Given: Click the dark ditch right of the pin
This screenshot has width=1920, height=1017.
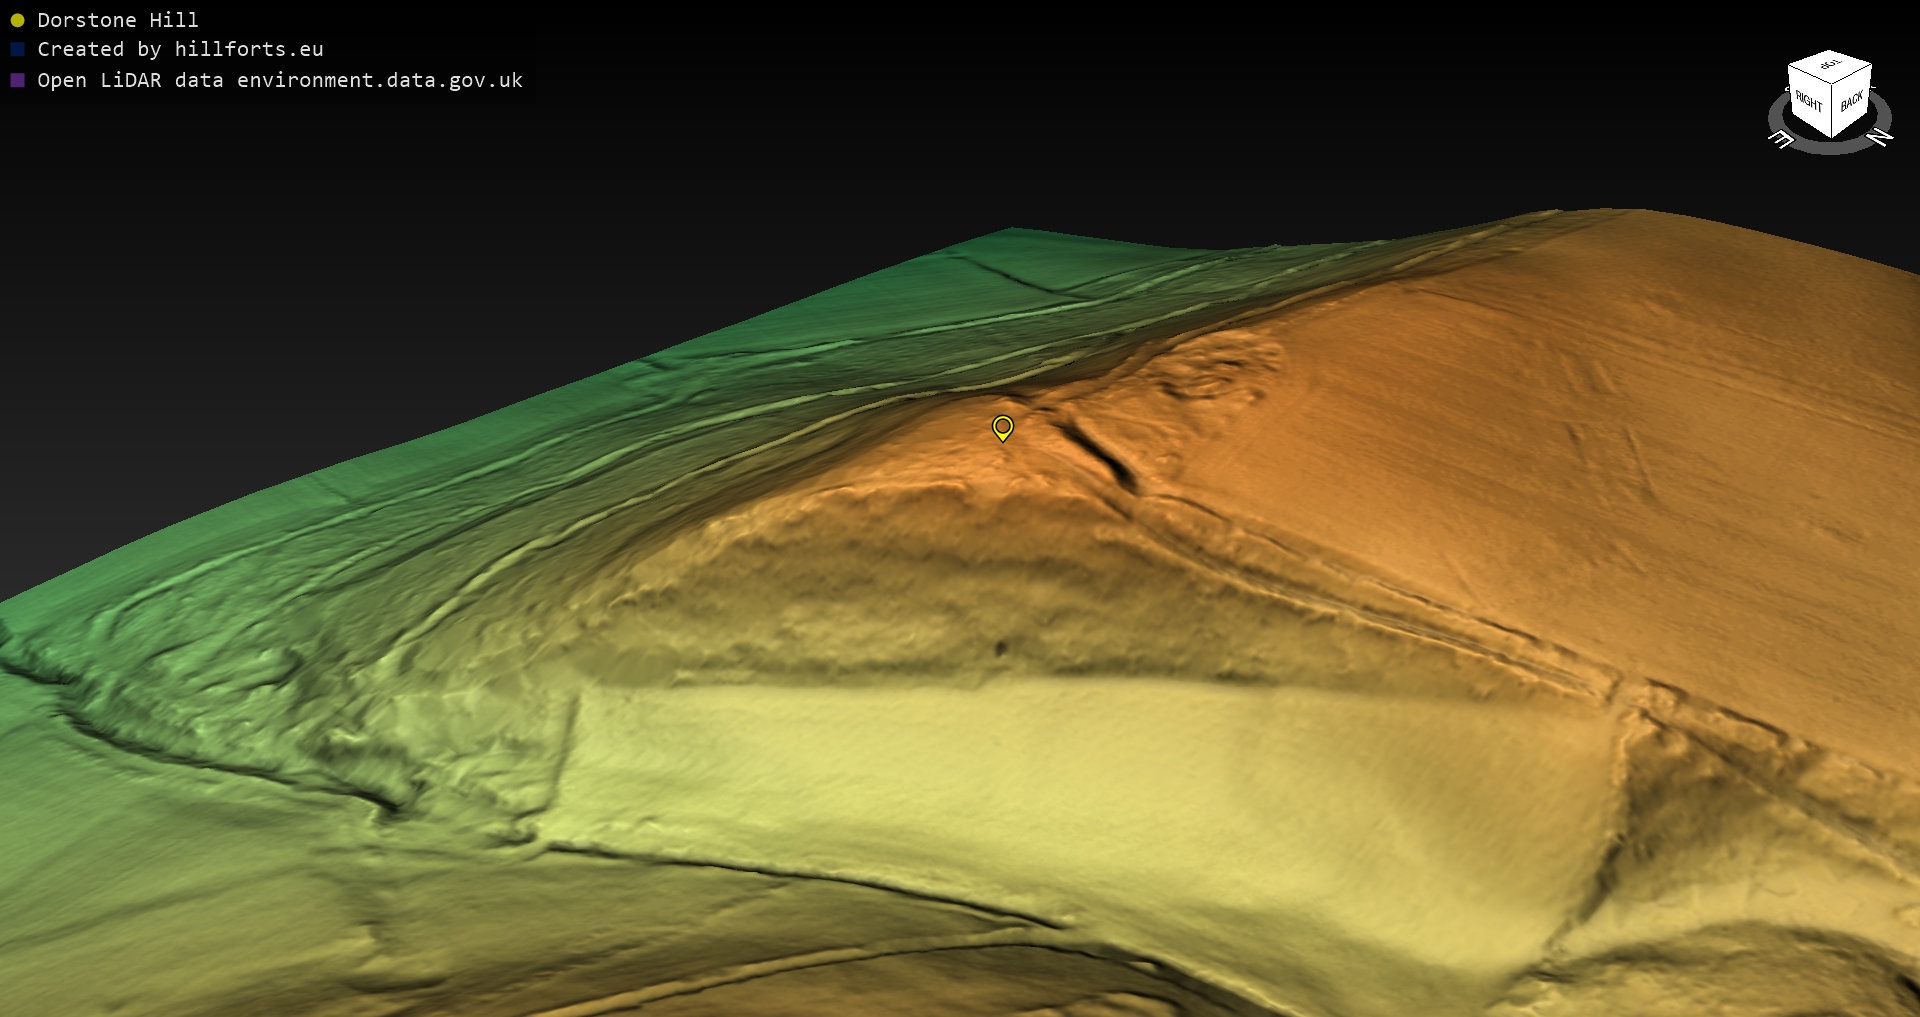Looking at the screenshot, I should pyautogui.click(x=1100, y=455).
